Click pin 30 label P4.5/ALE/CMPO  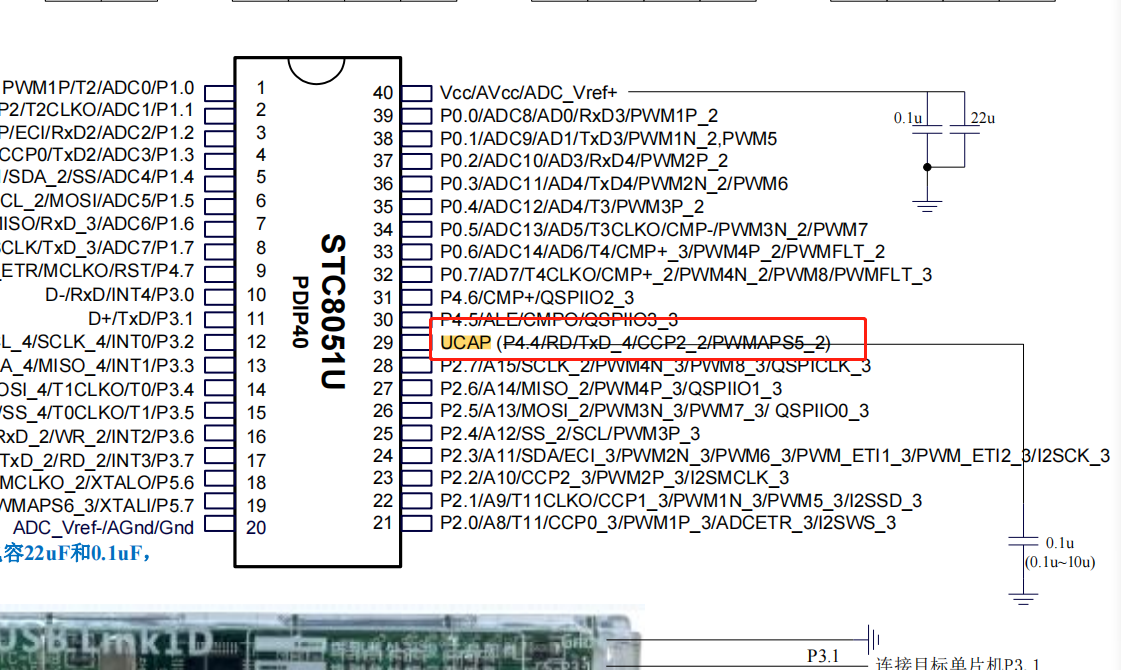click(559, 320)
